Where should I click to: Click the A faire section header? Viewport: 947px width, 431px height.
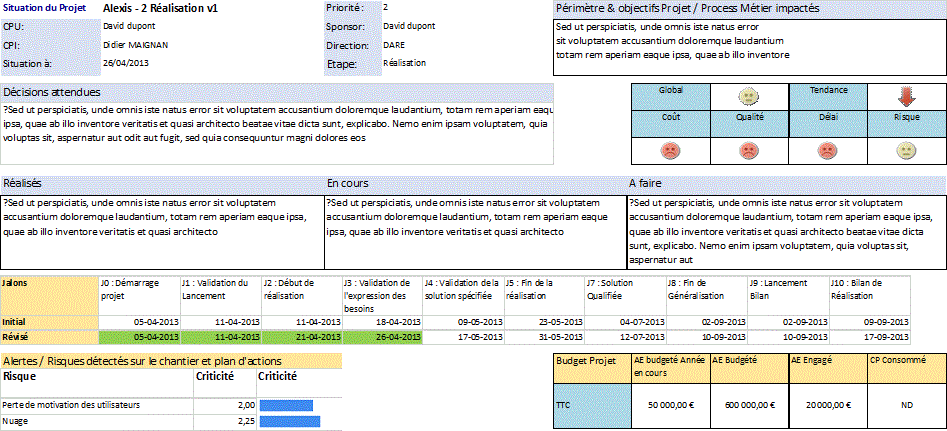(x=787, y=184)
